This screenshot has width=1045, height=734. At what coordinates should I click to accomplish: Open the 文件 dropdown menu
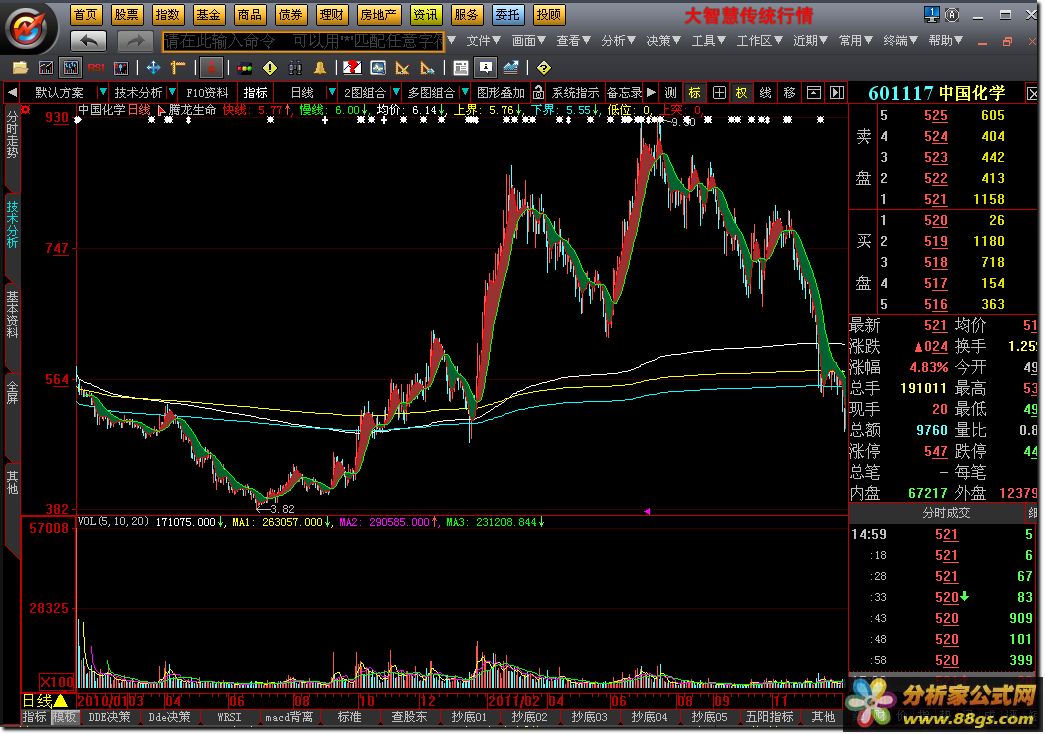coord(483,41)
